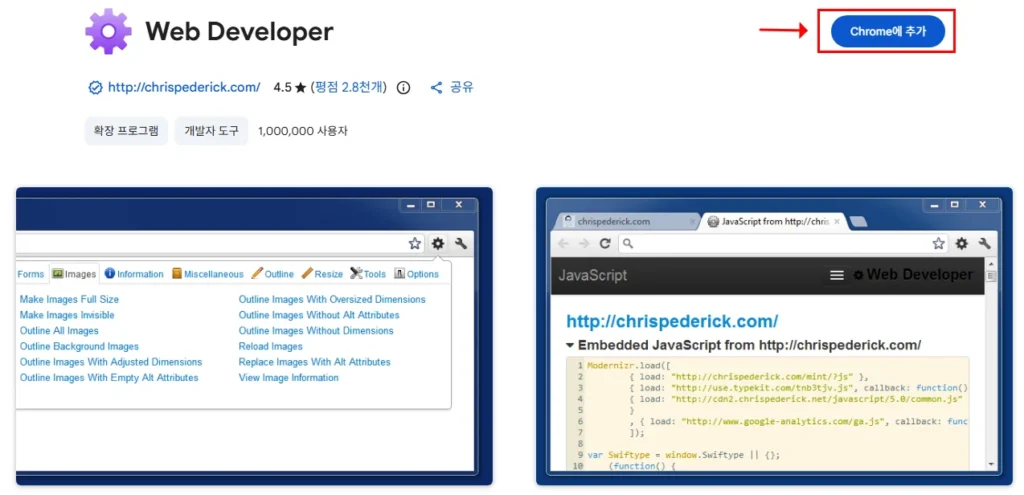Image resolution: width=1024 pixels, height=495 pixels.
Task: Click the wrench icon in right screenshot toolbar
Action: click(985, 244)
